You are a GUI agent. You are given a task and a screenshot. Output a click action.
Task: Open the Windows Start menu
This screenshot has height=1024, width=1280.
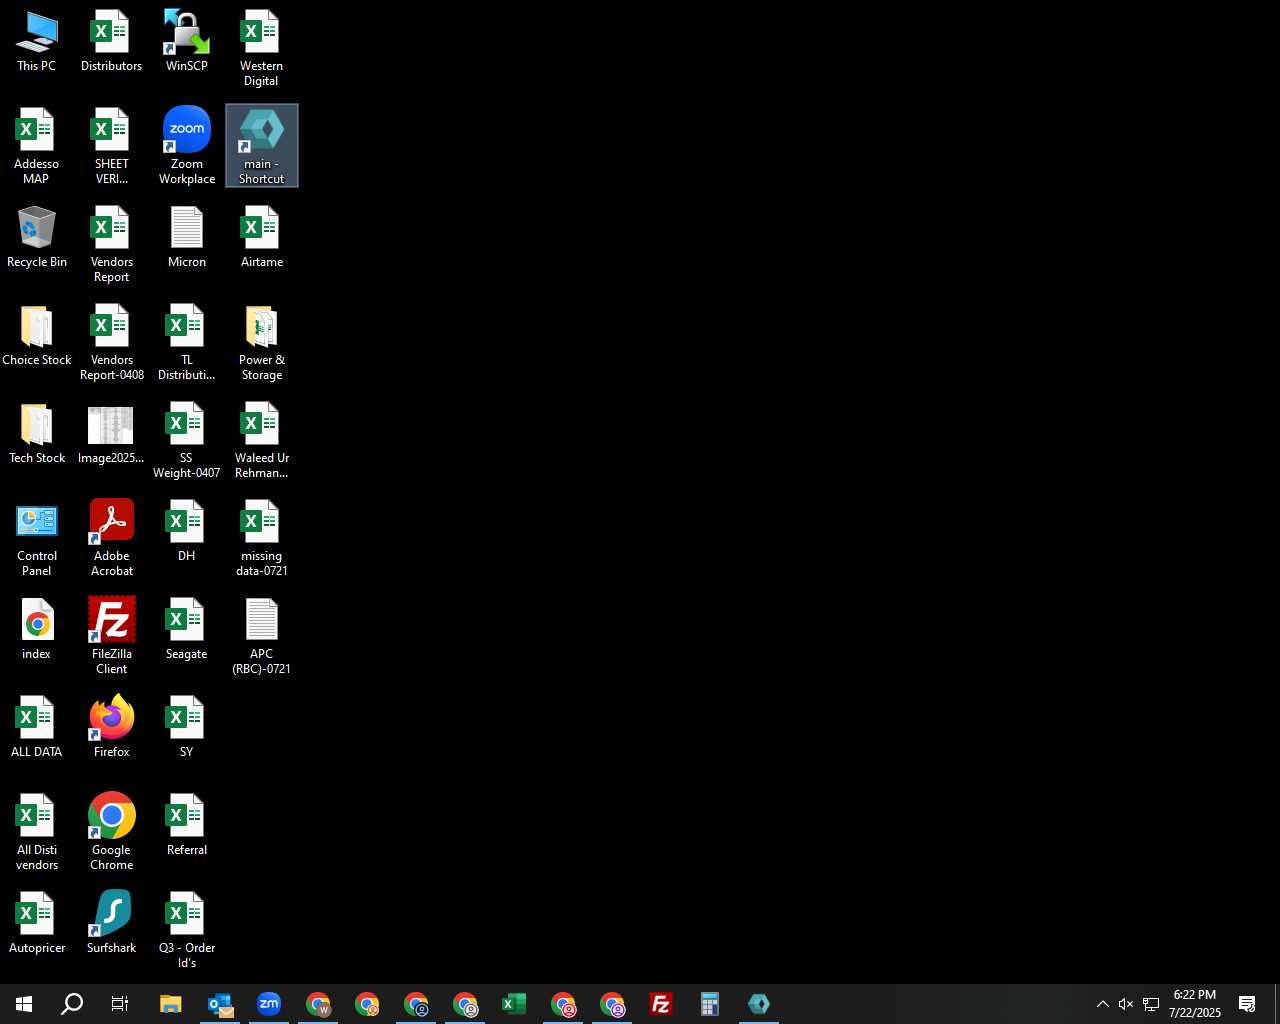[24, 1004]
